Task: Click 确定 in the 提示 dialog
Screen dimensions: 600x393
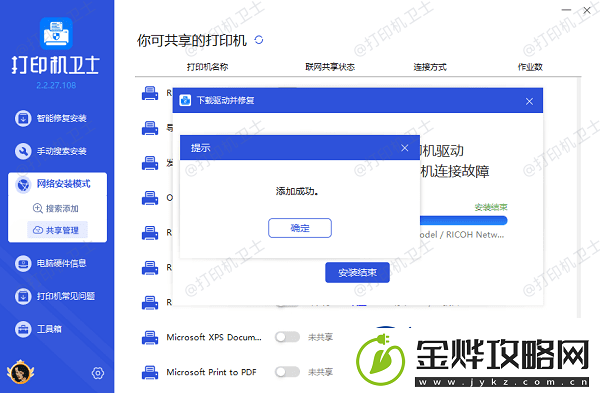Action: tap(300, 228)
